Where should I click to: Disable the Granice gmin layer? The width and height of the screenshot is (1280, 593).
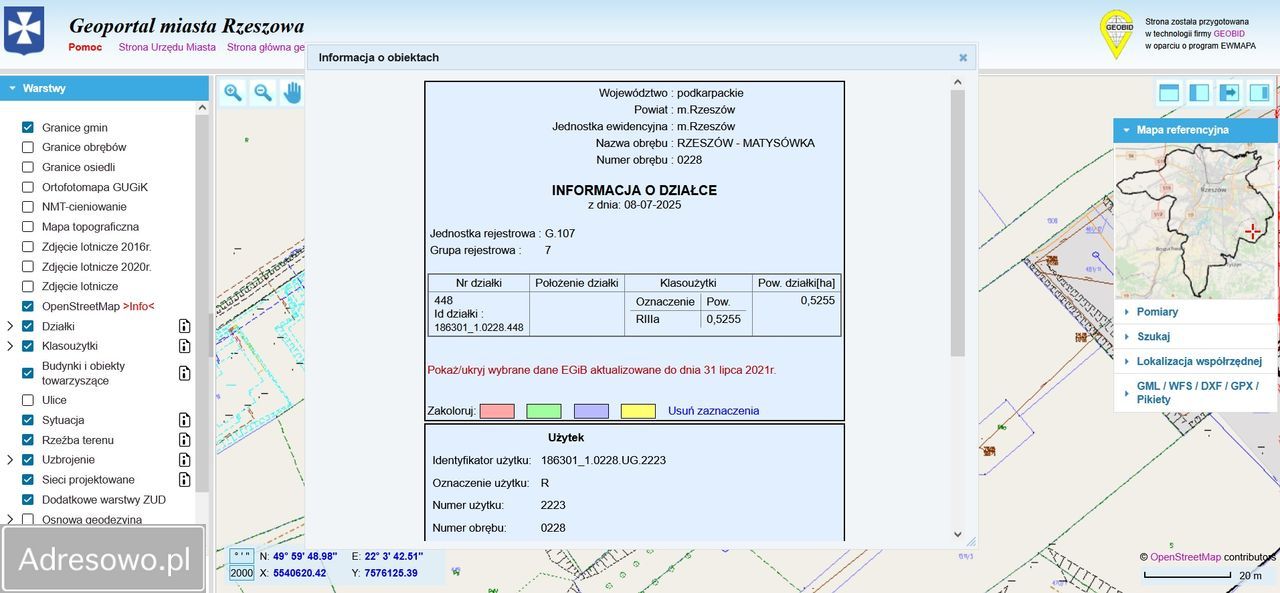tap(28, 128)
